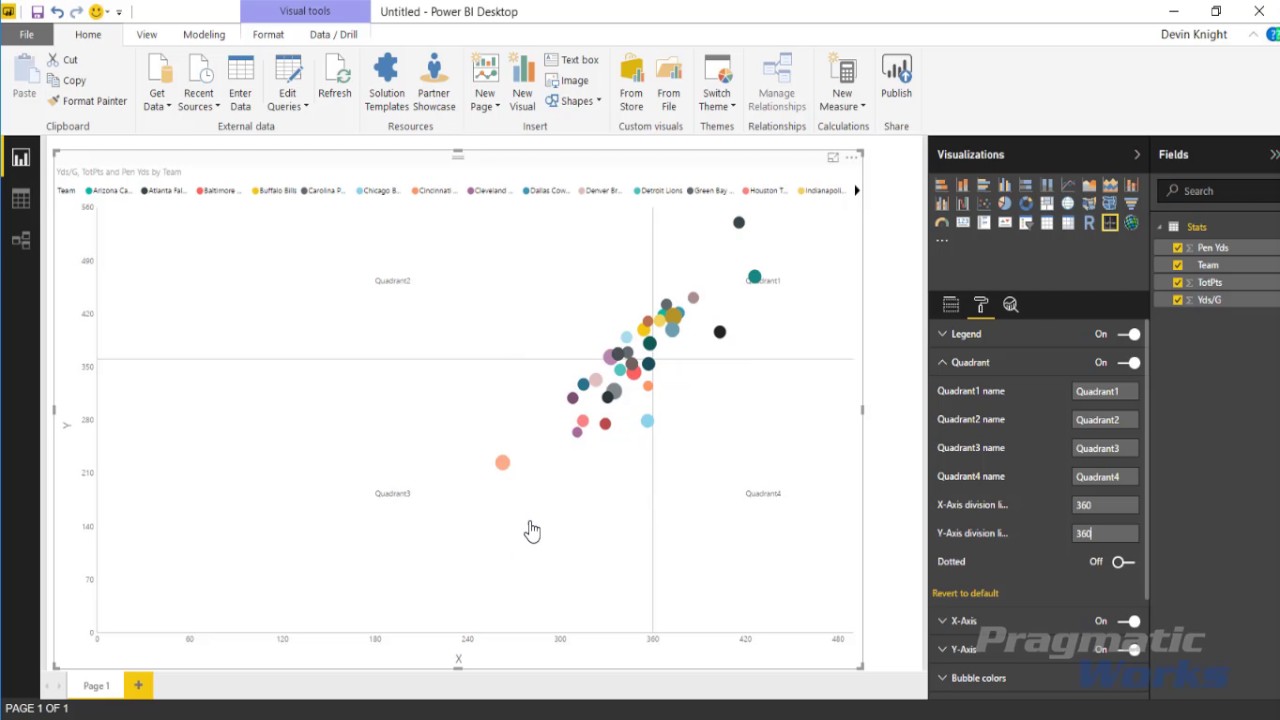
Task: Uncheck the Team field
Action: pos(1177,265)
